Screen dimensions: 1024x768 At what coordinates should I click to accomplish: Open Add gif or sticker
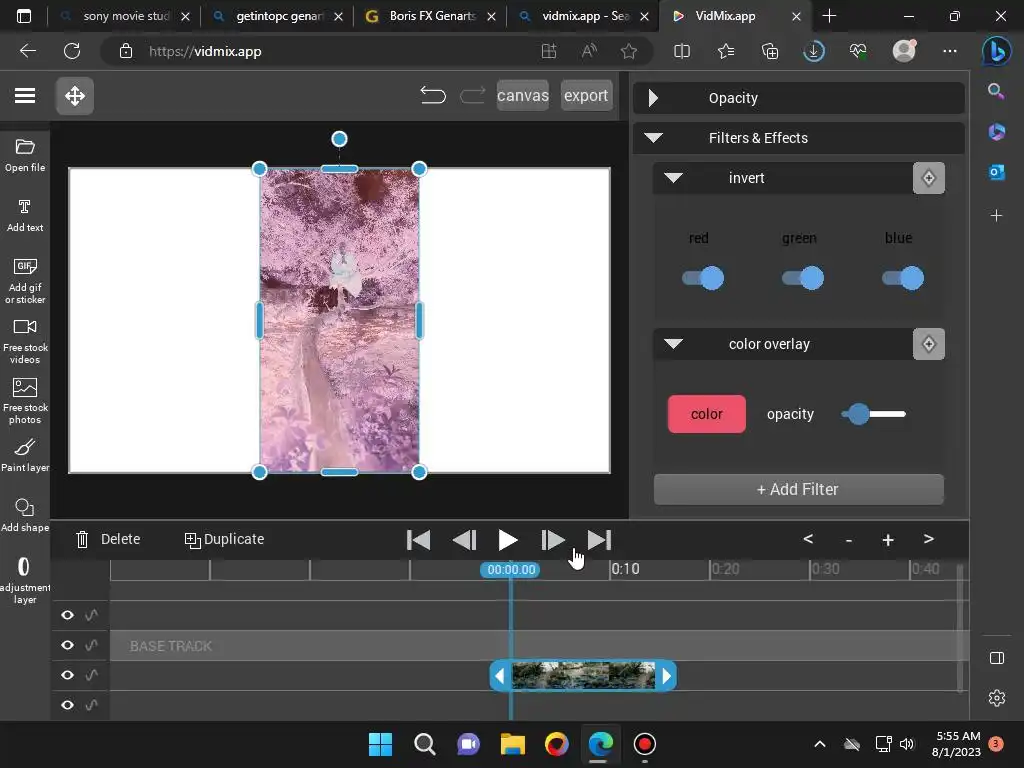(x=25, y=267)
